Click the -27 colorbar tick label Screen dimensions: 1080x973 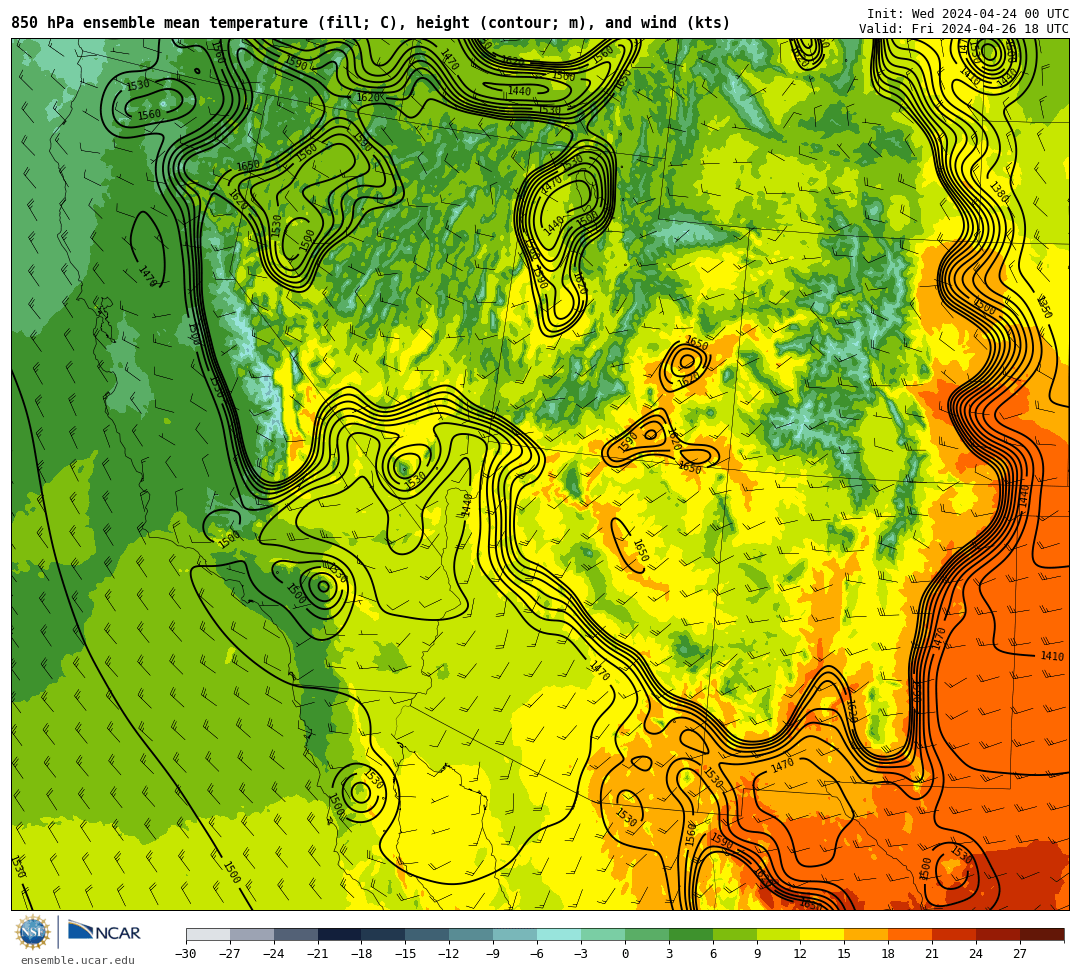click(x=230, y=954)
